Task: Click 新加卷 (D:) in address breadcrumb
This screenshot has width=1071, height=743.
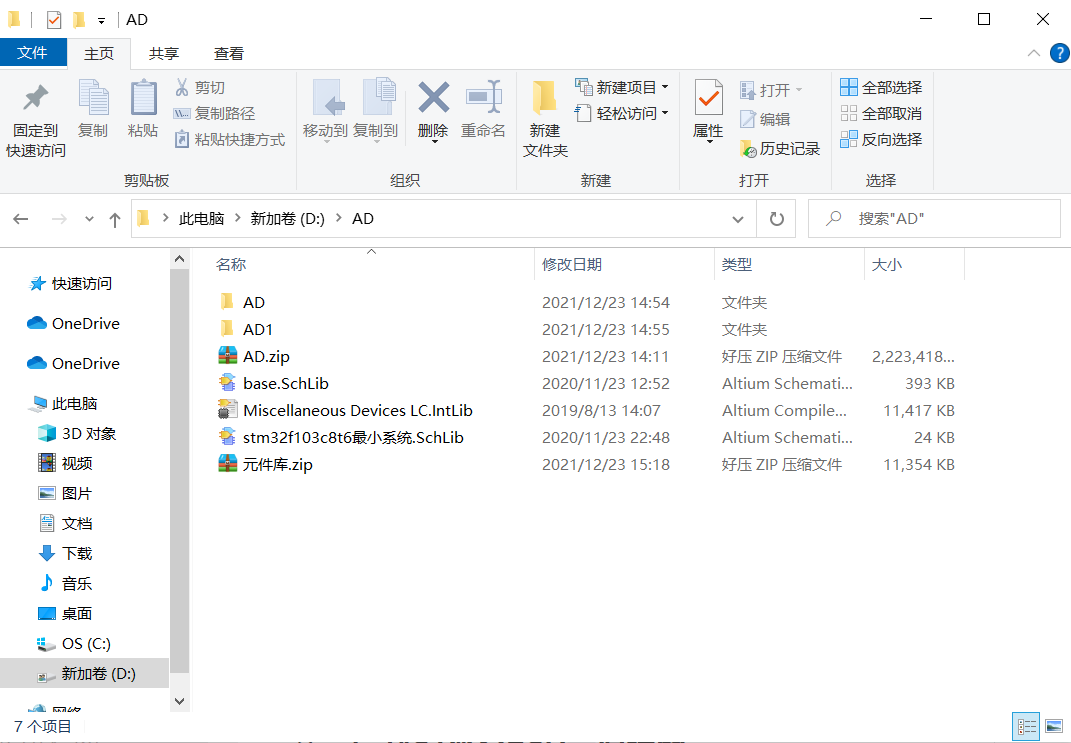Action: tap(288, 219)
